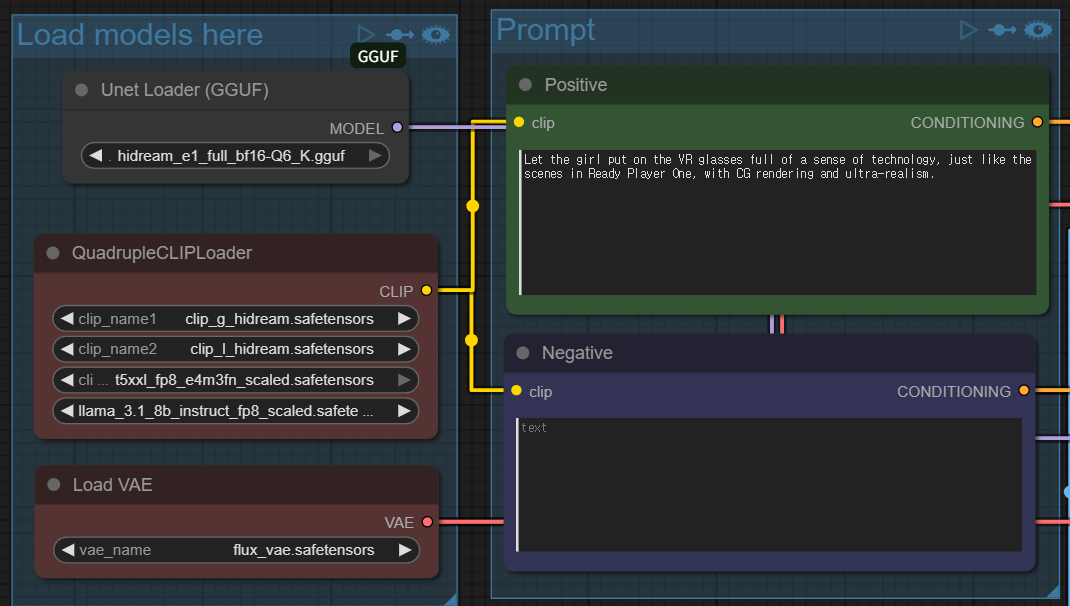Click CONDITIONING output socket on Positive node
This screenshot has width=1070, height=606.
click(1037, 122)
